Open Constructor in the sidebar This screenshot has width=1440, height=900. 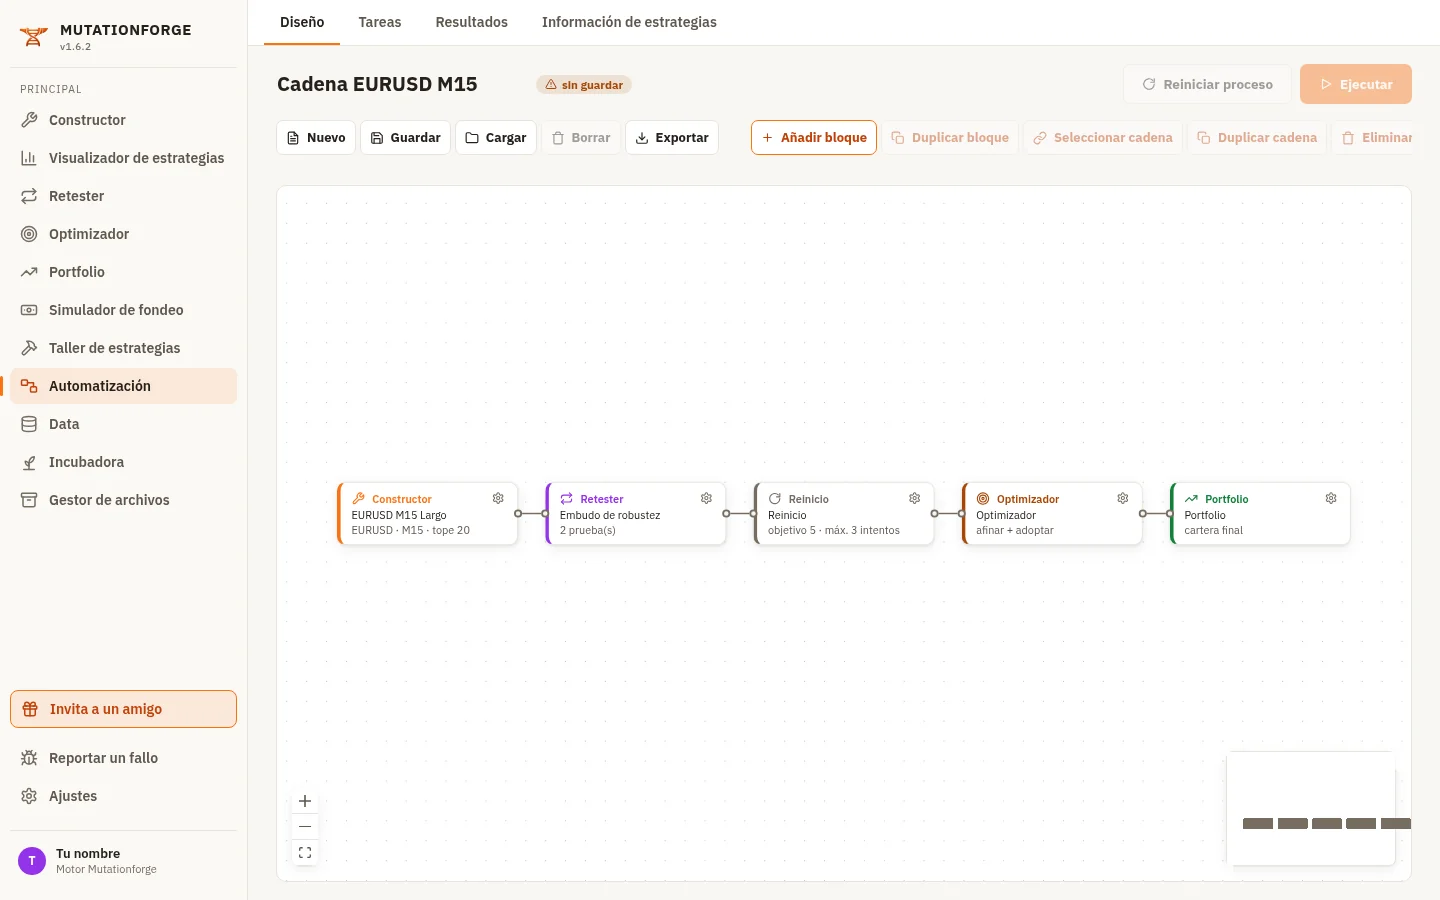123,120
